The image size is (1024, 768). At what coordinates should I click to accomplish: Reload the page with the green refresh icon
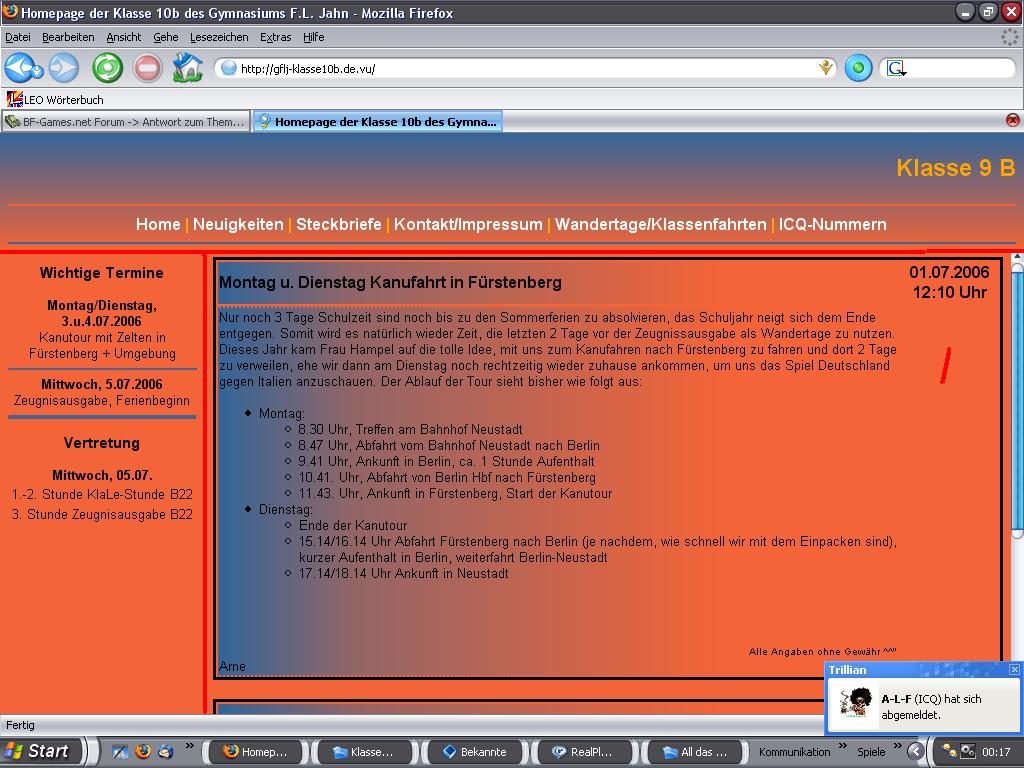(107, 68)
